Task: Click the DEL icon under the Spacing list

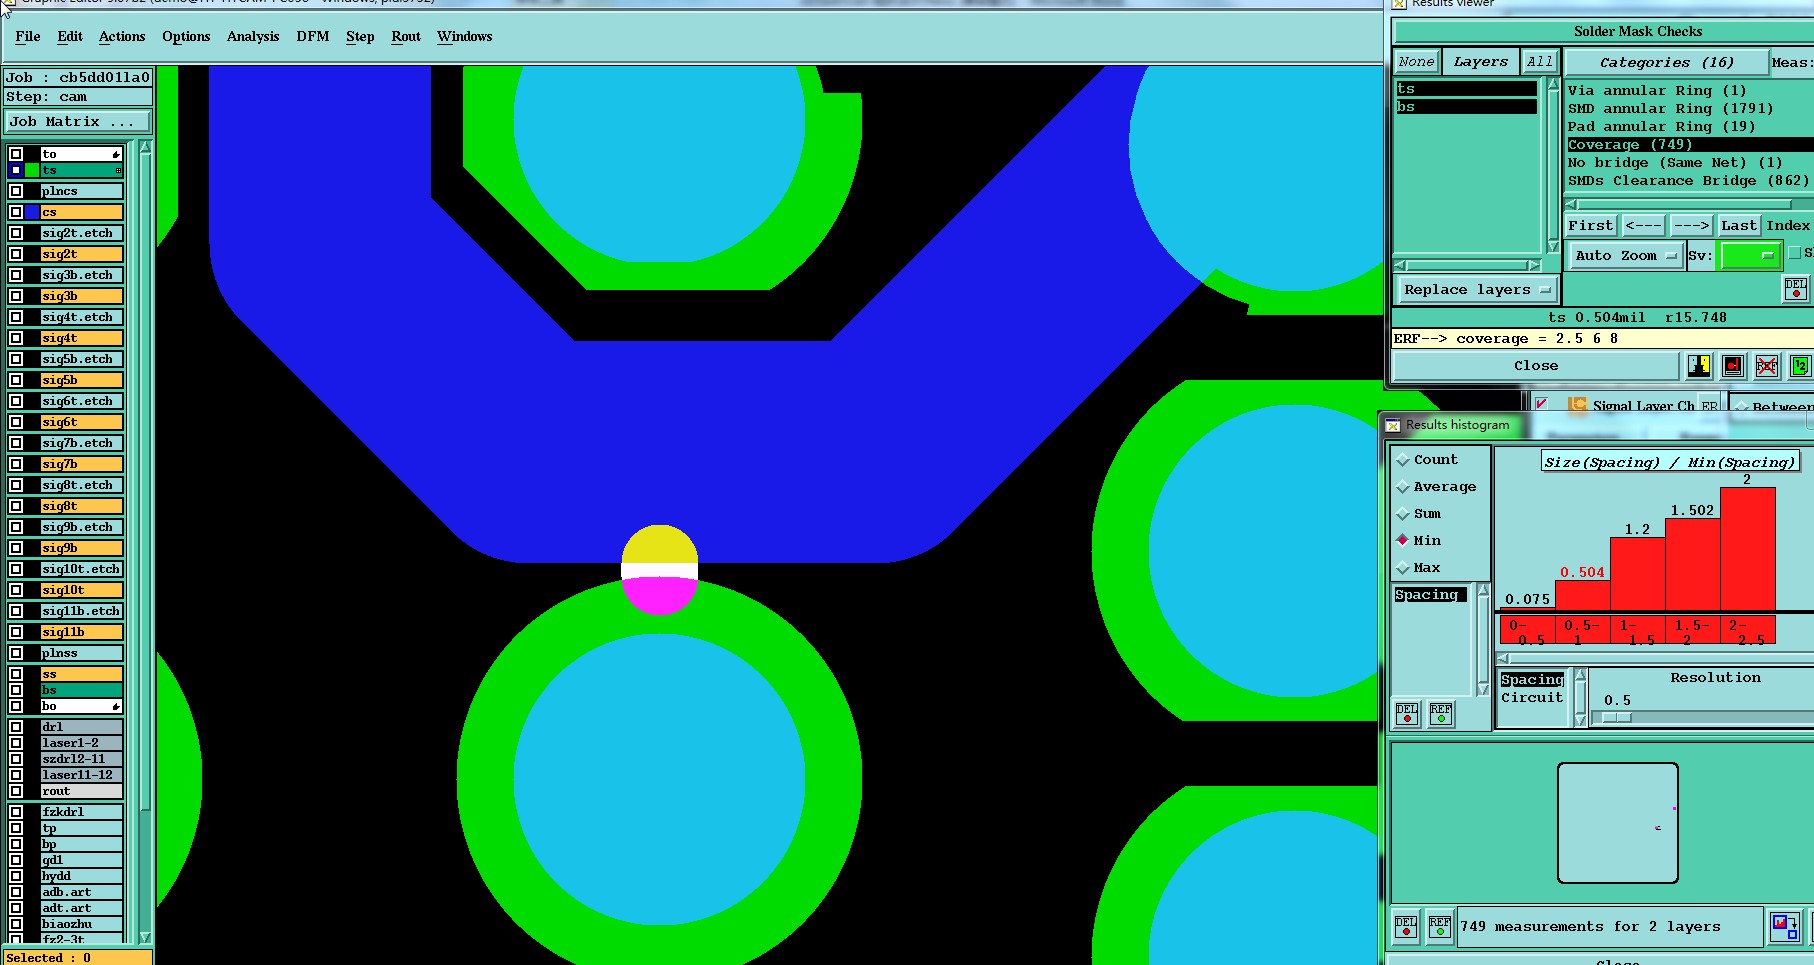Action: click(1407, 713)
